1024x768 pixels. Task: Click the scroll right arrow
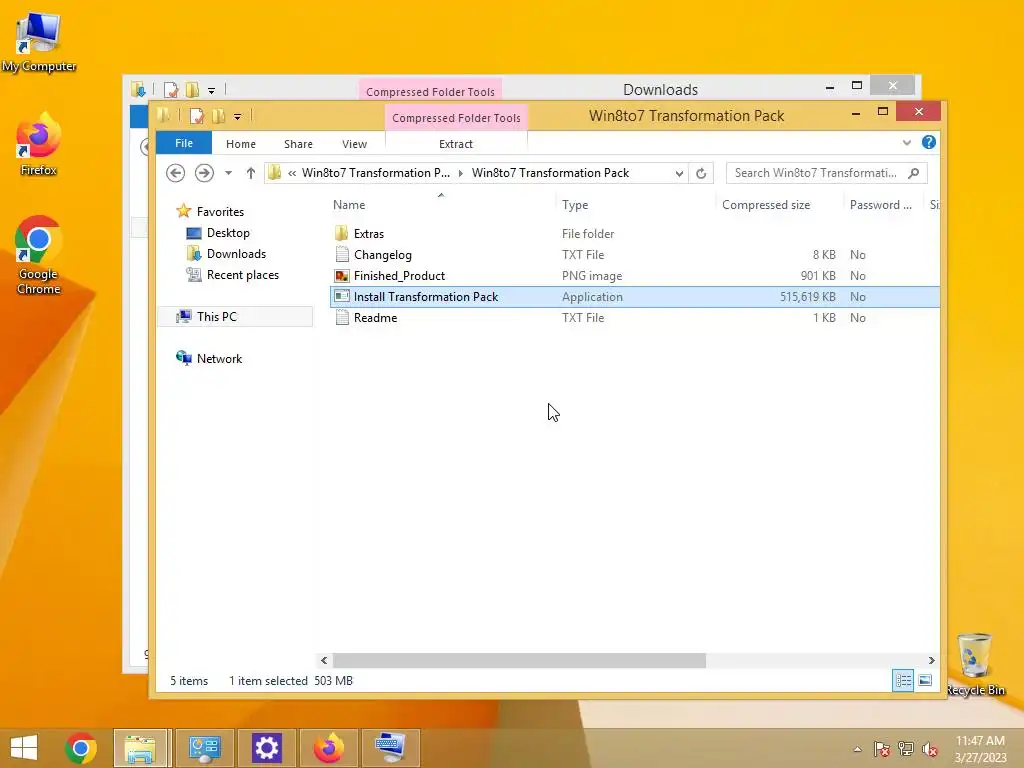coord(932,660)
